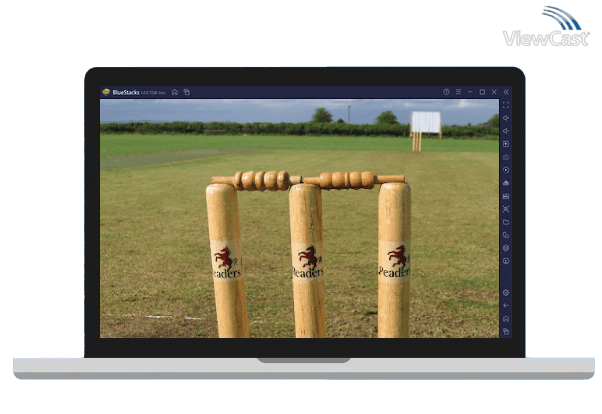Click the BlueStacks logo in title bar
The image size is (602, 414).
click(106, 92)
